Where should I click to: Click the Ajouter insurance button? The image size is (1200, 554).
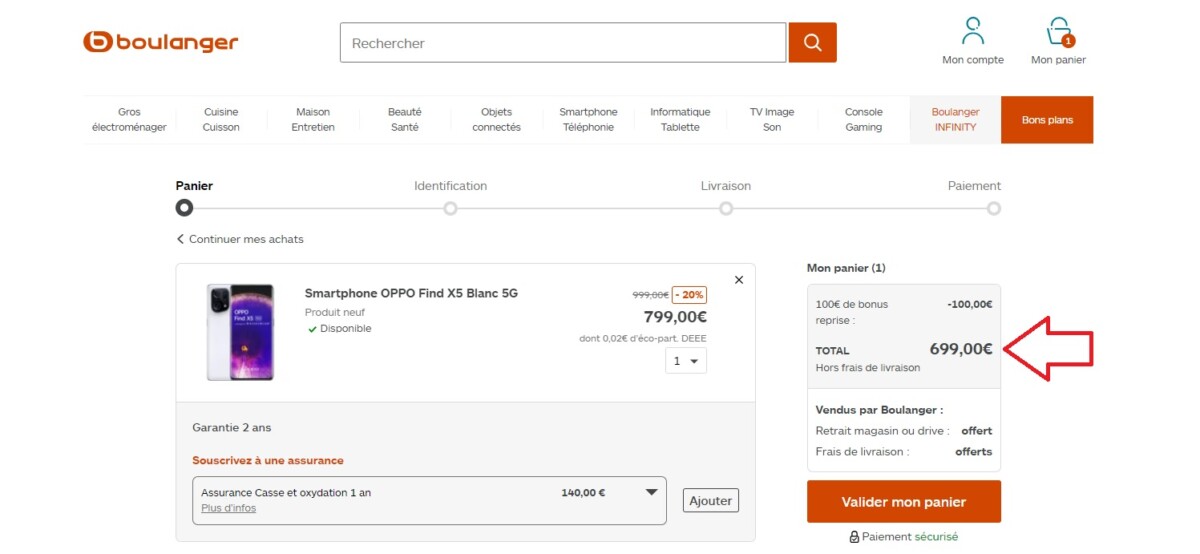click(x=711, y=500)
